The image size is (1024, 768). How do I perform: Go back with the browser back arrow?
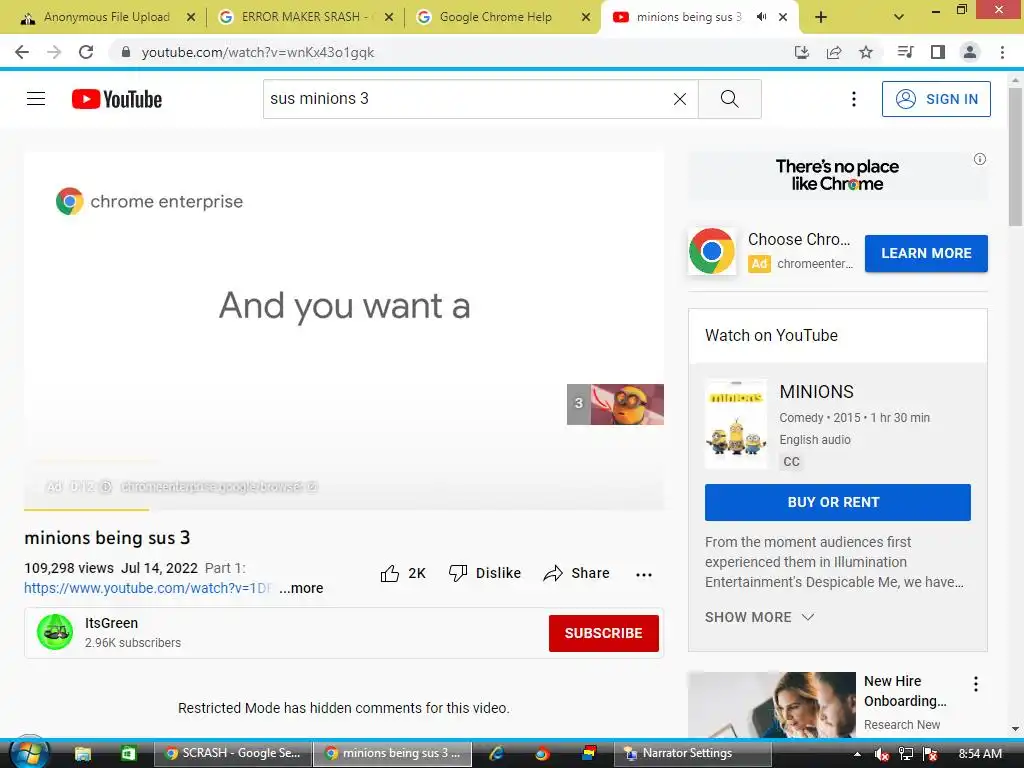tap(22, 52)
